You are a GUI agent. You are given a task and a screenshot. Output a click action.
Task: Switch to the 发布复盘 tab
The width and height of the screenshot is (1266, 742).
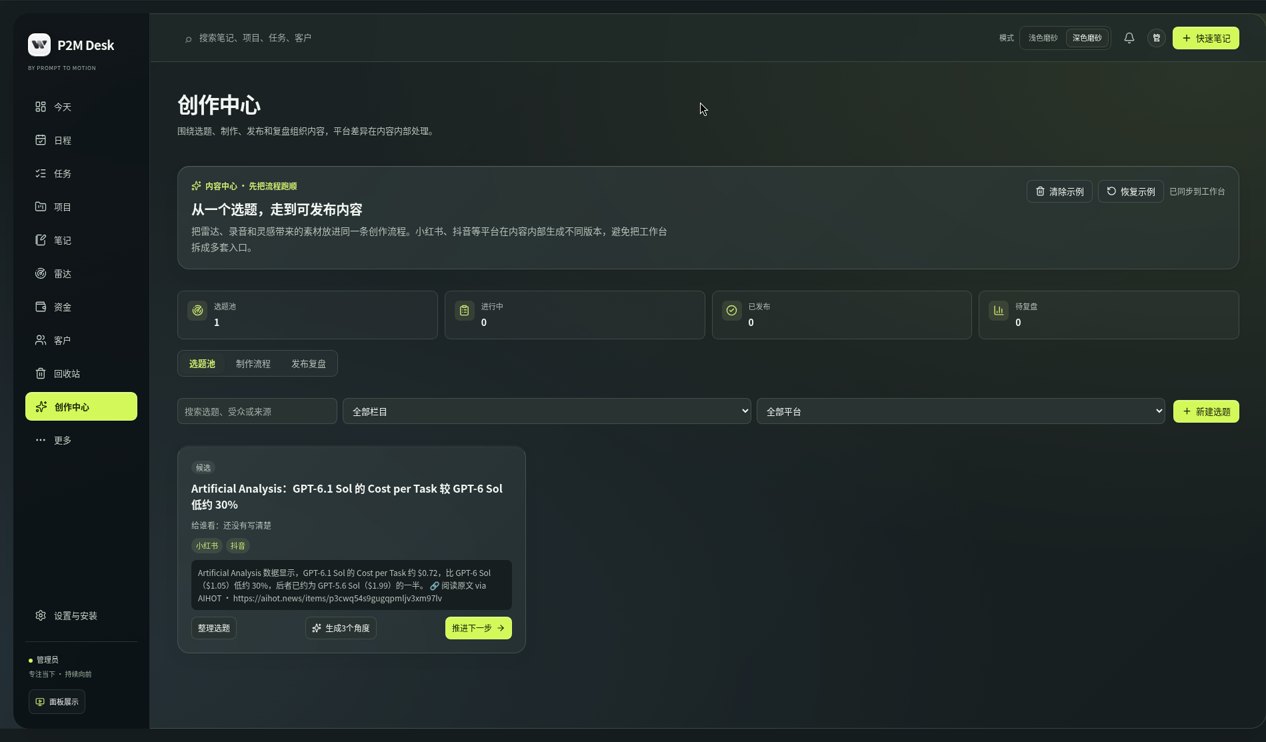(308, 364)
